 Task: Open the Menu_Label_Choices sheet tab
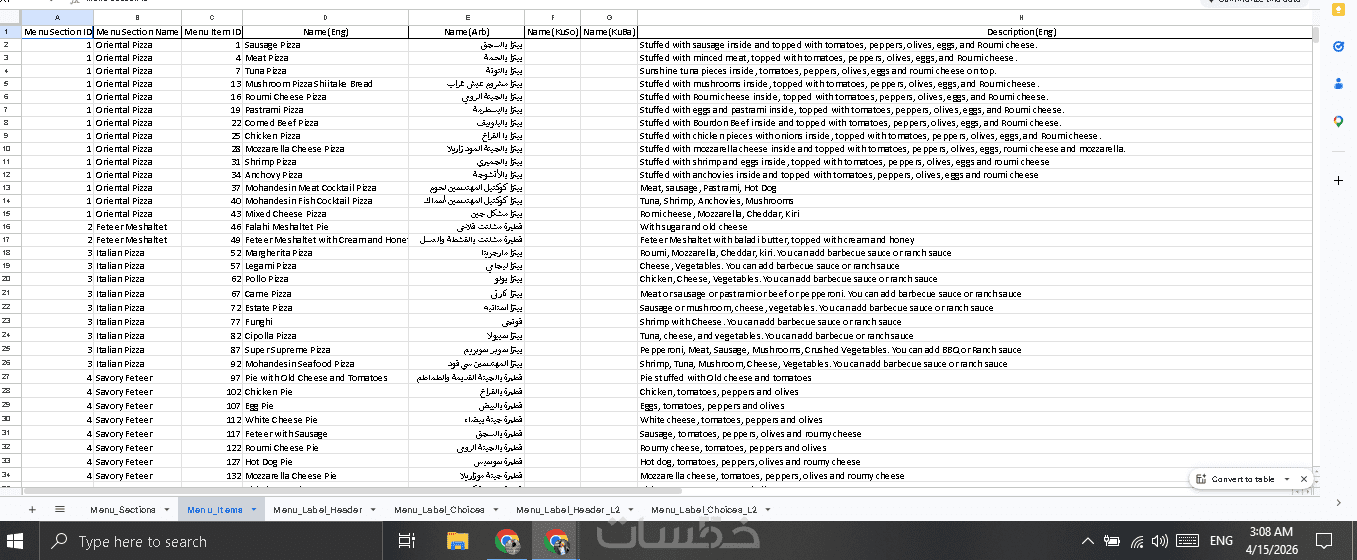click(439, 510)
